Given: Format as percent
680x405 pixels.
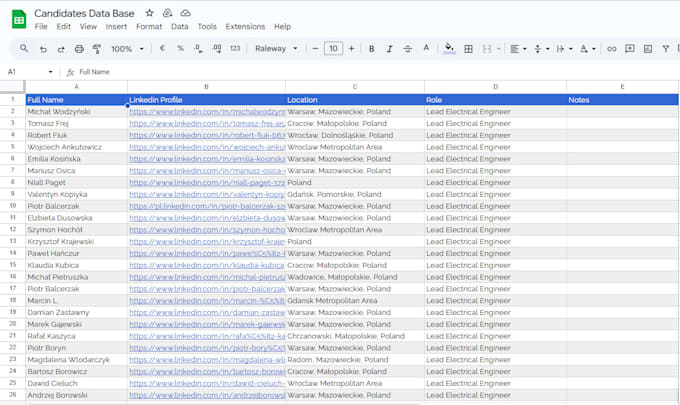Looking at the screenshot, I should click(x=180, y=49).
